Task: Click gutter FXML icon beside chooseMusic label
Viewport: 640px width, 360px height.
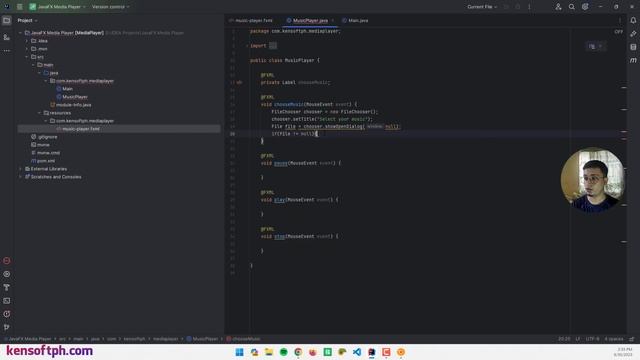Action: coord(239,82)
